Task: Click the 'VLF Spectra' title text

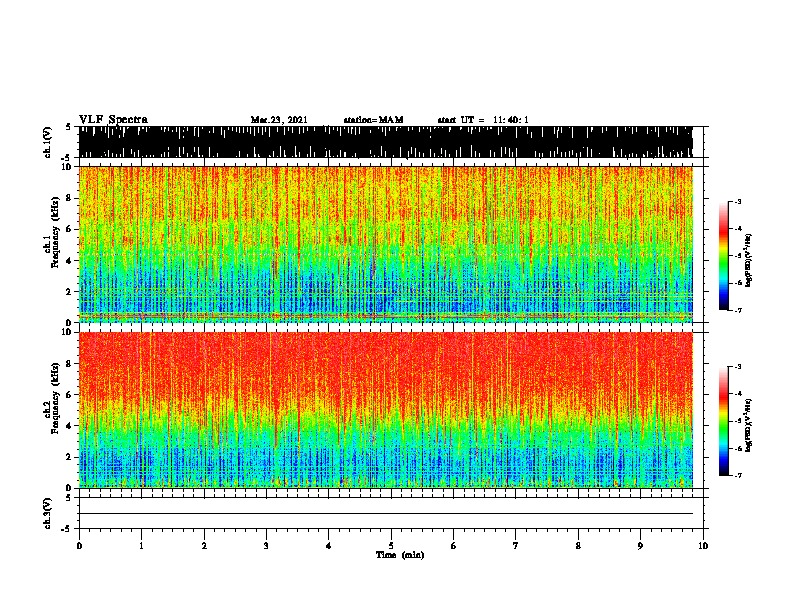Action: 113,120
